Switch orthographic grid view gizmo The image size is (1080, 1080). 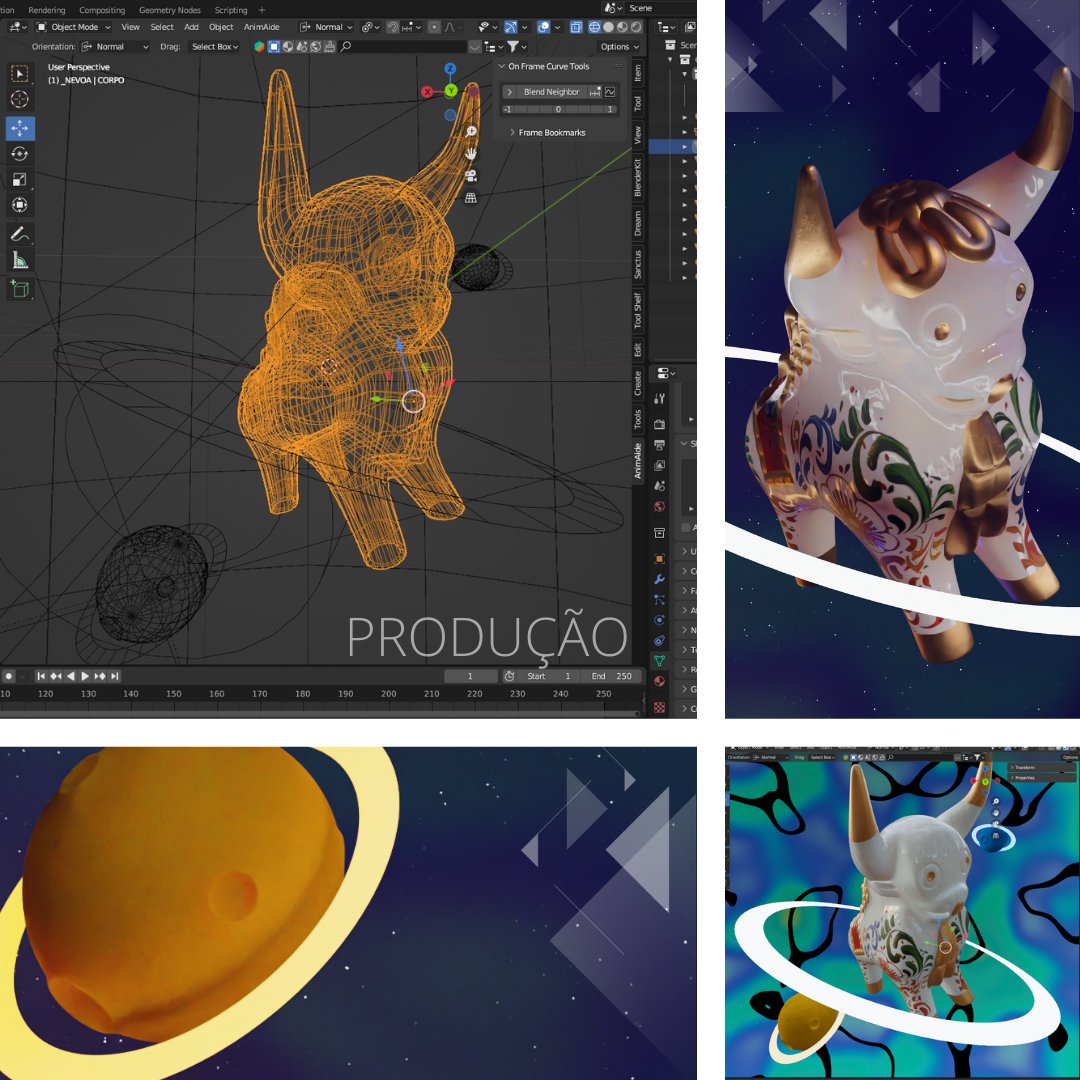[x=471, y=198]
